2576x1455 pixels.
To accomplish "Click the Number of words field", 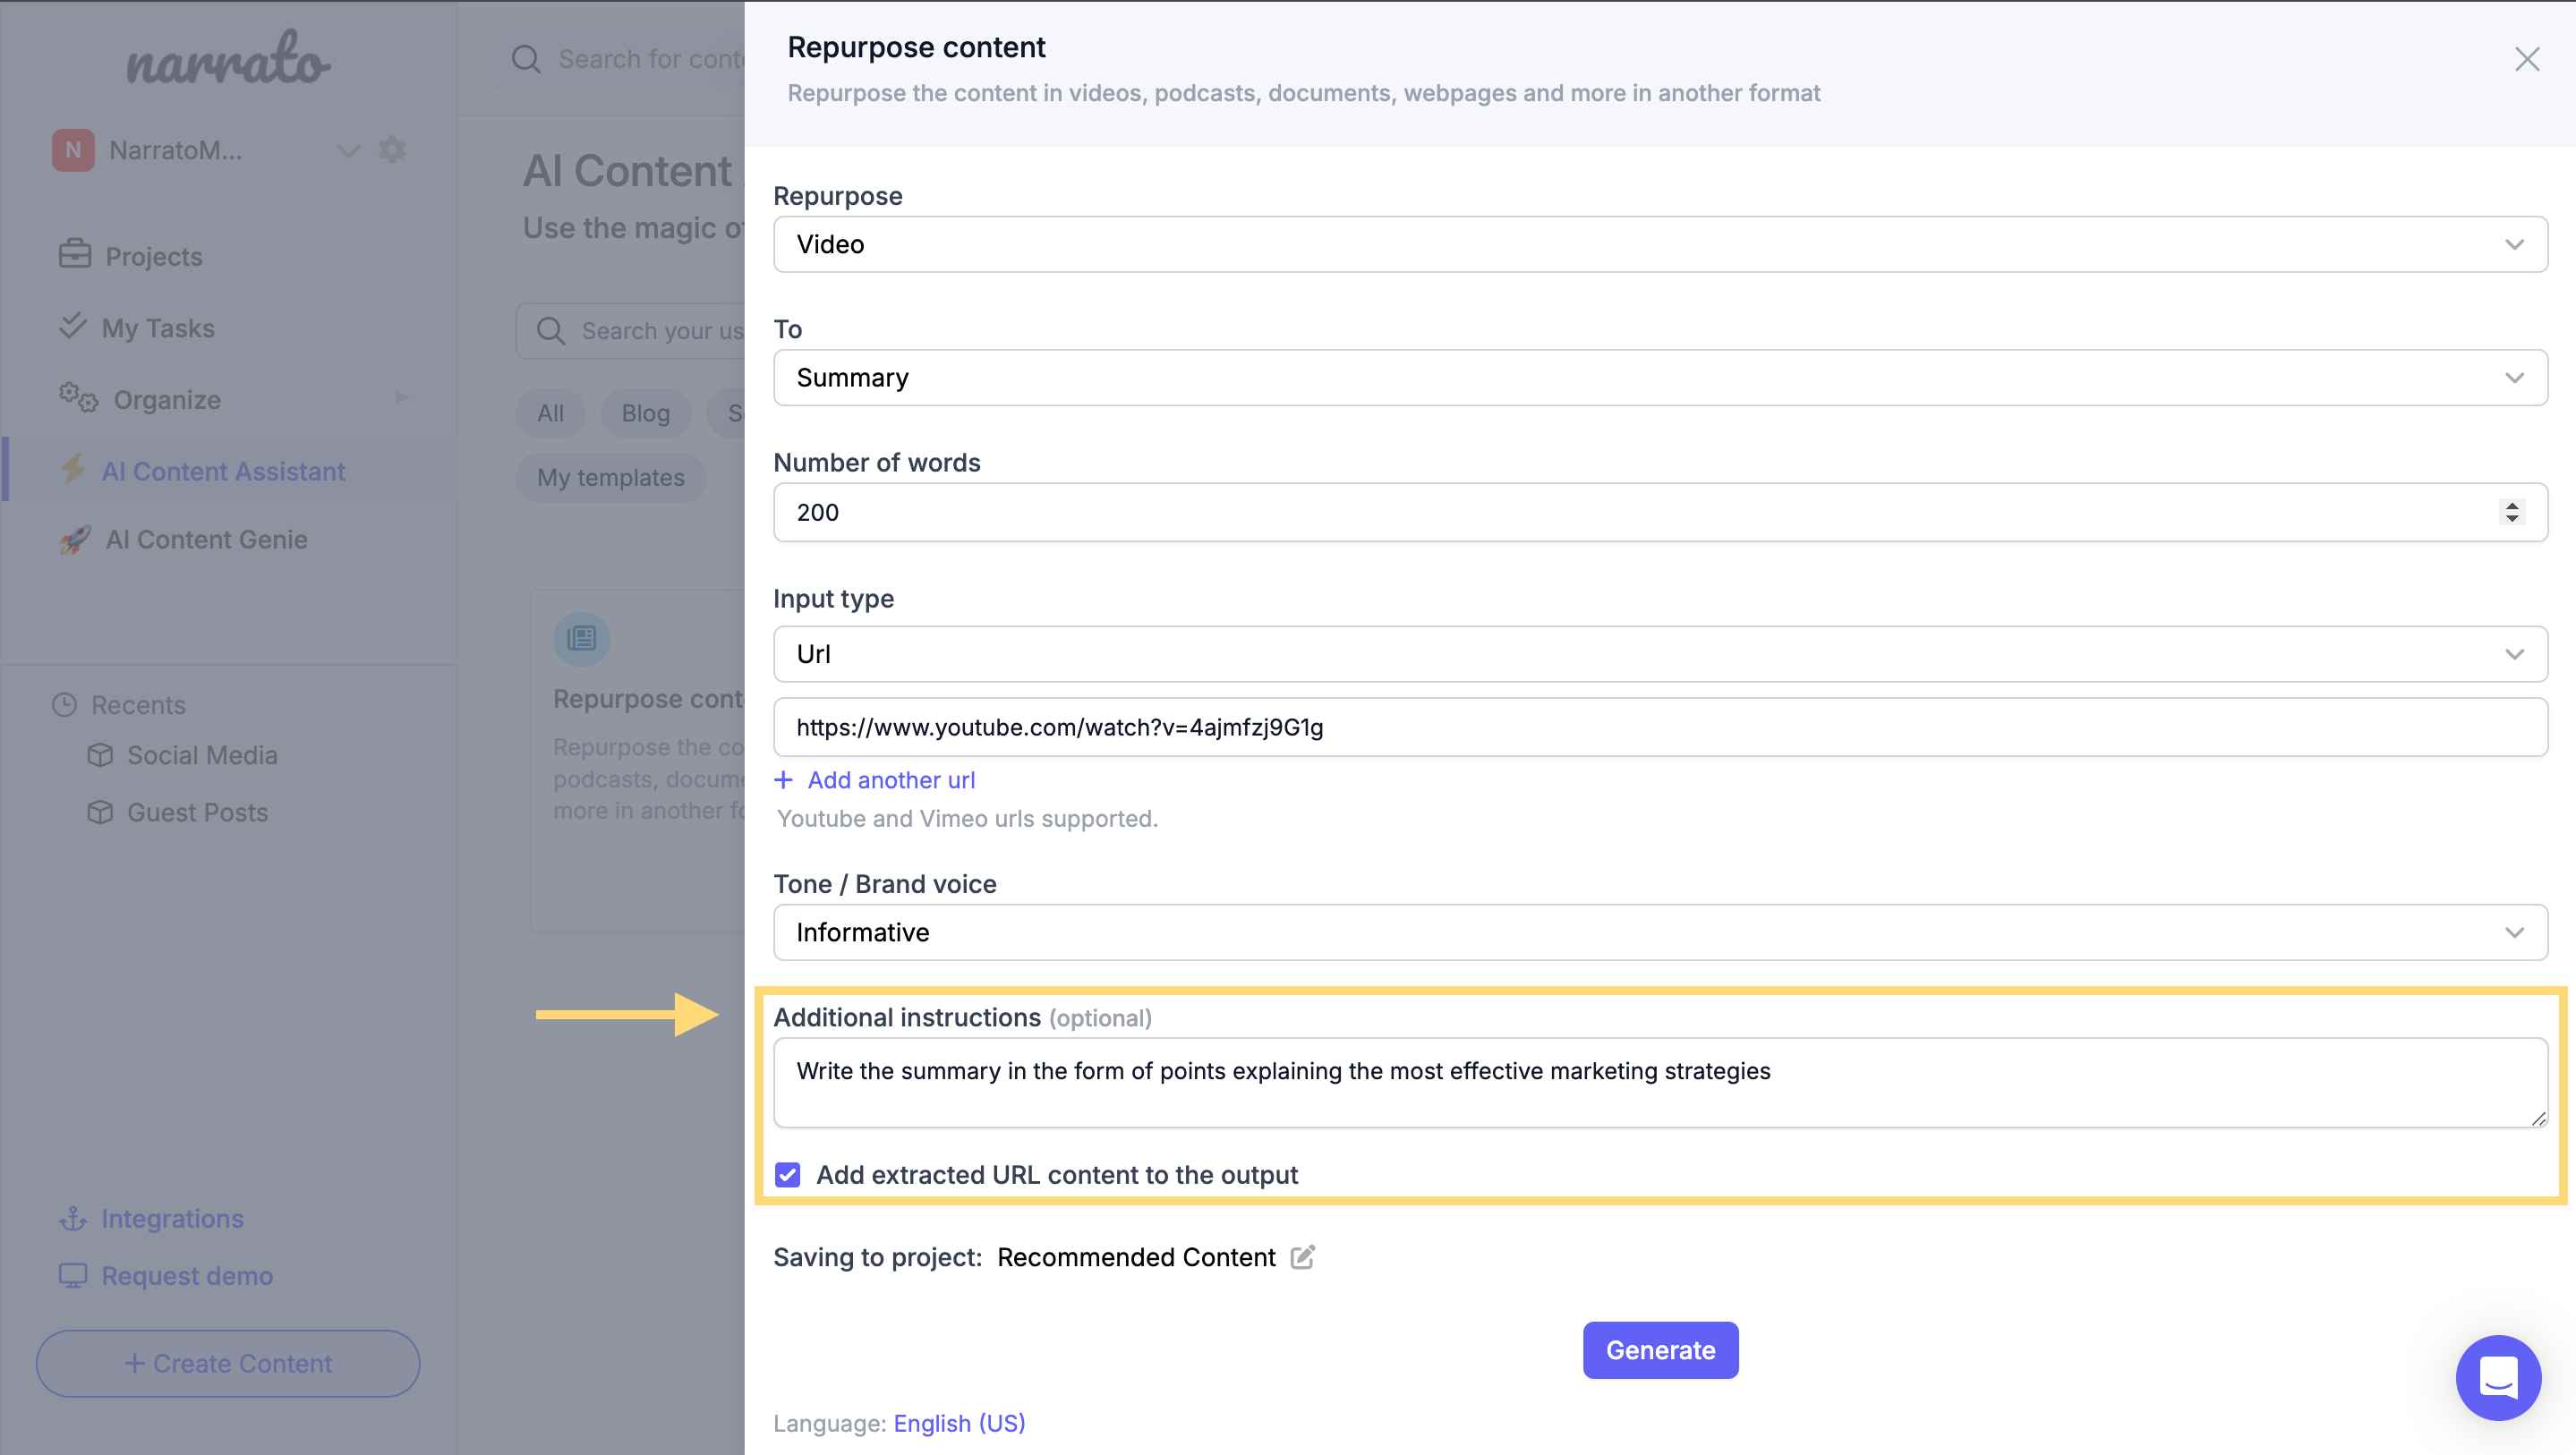I will [1660, 512].
